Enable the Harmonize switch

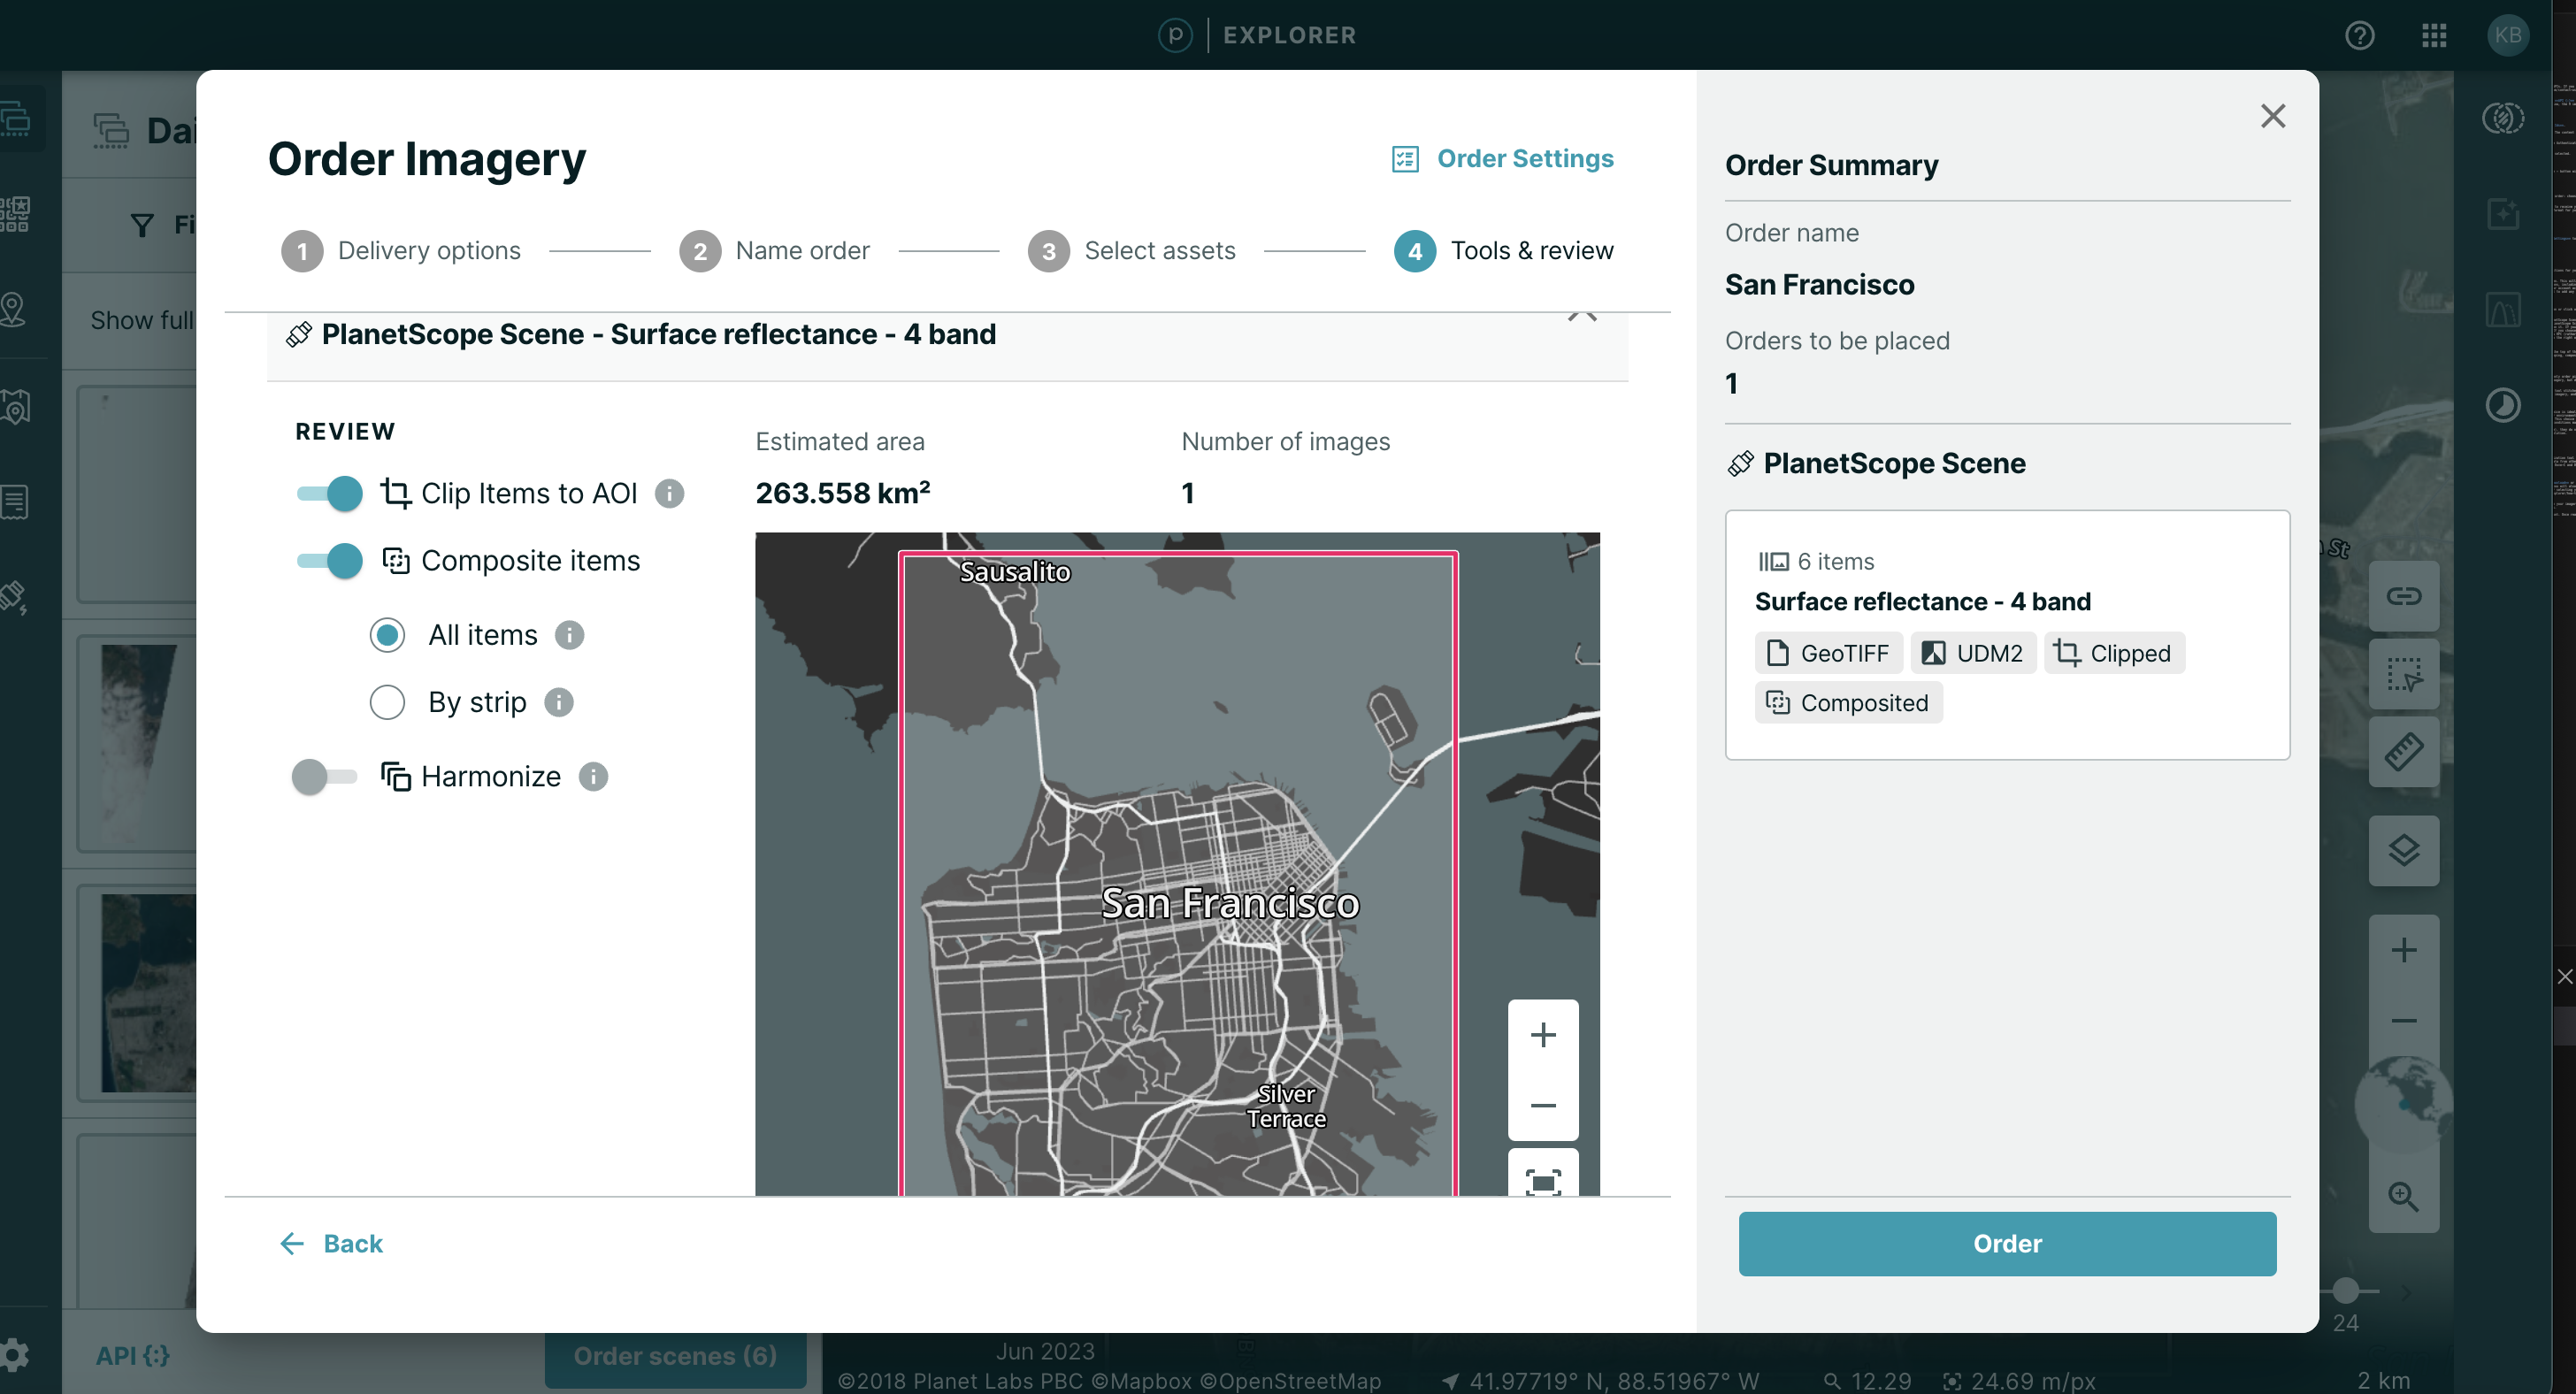(324, 777)
